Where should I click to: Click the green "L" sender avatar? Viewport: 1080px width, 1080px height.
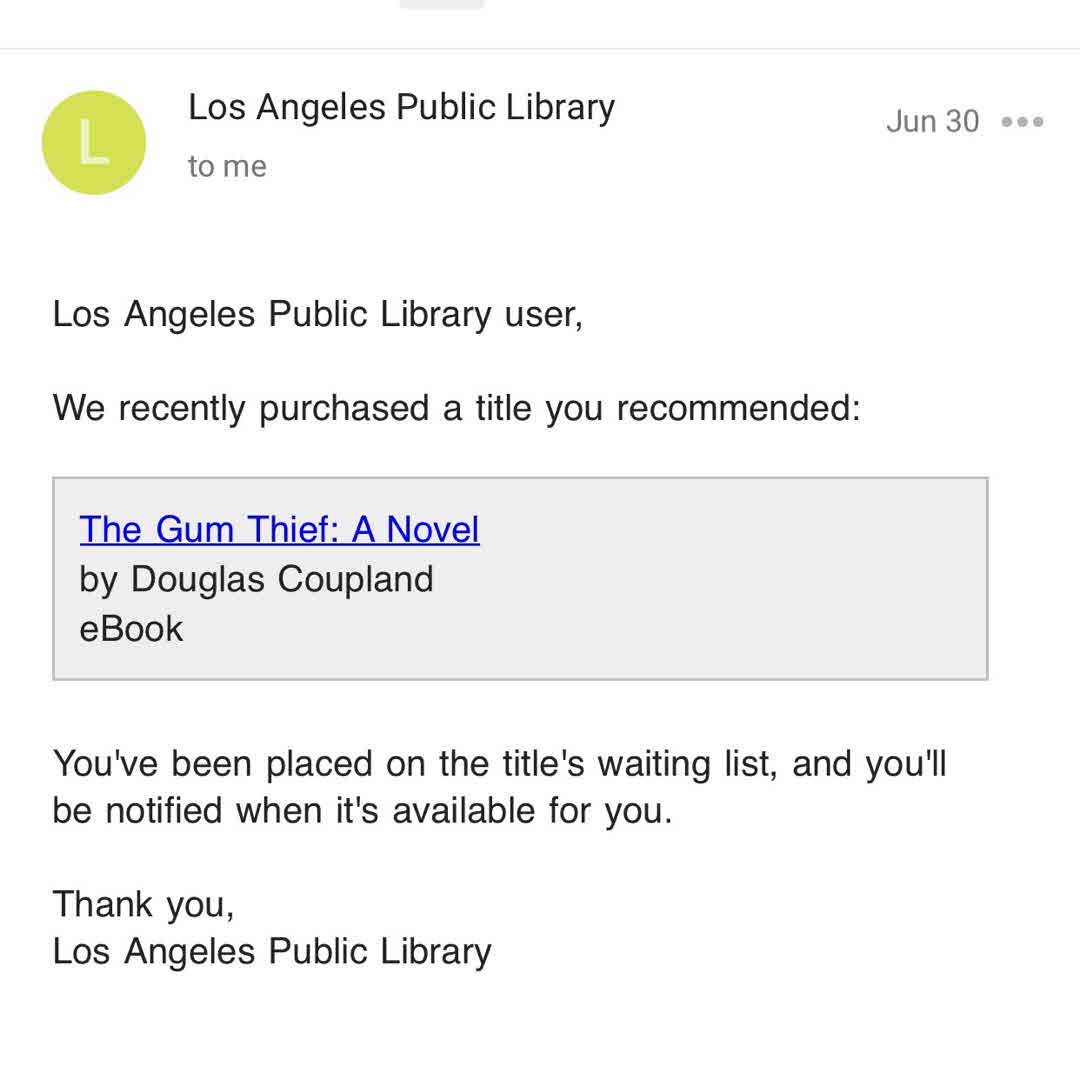(94, 143)
